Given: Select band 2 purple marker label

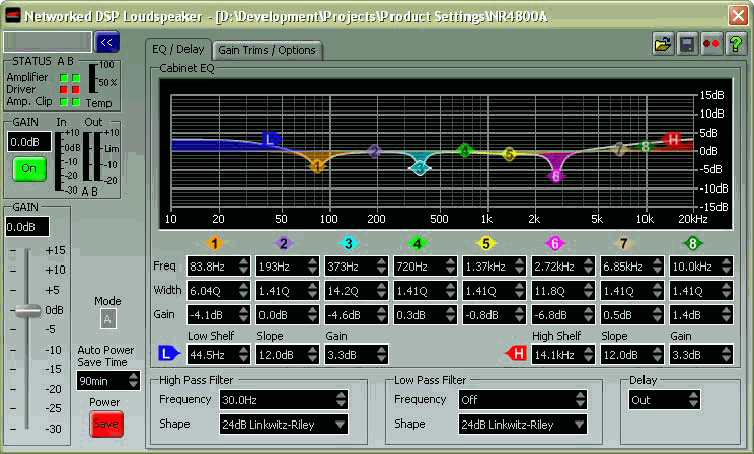Looking at the screenshot, I should tap(284, 243).
